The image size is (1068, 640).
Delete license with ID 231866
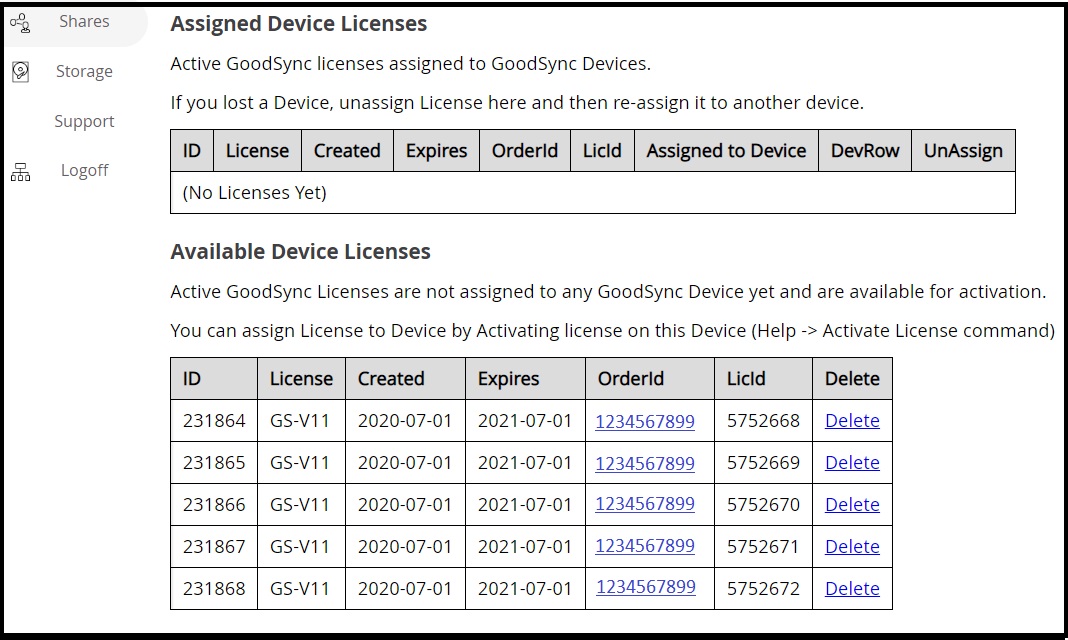click(852, 505)
